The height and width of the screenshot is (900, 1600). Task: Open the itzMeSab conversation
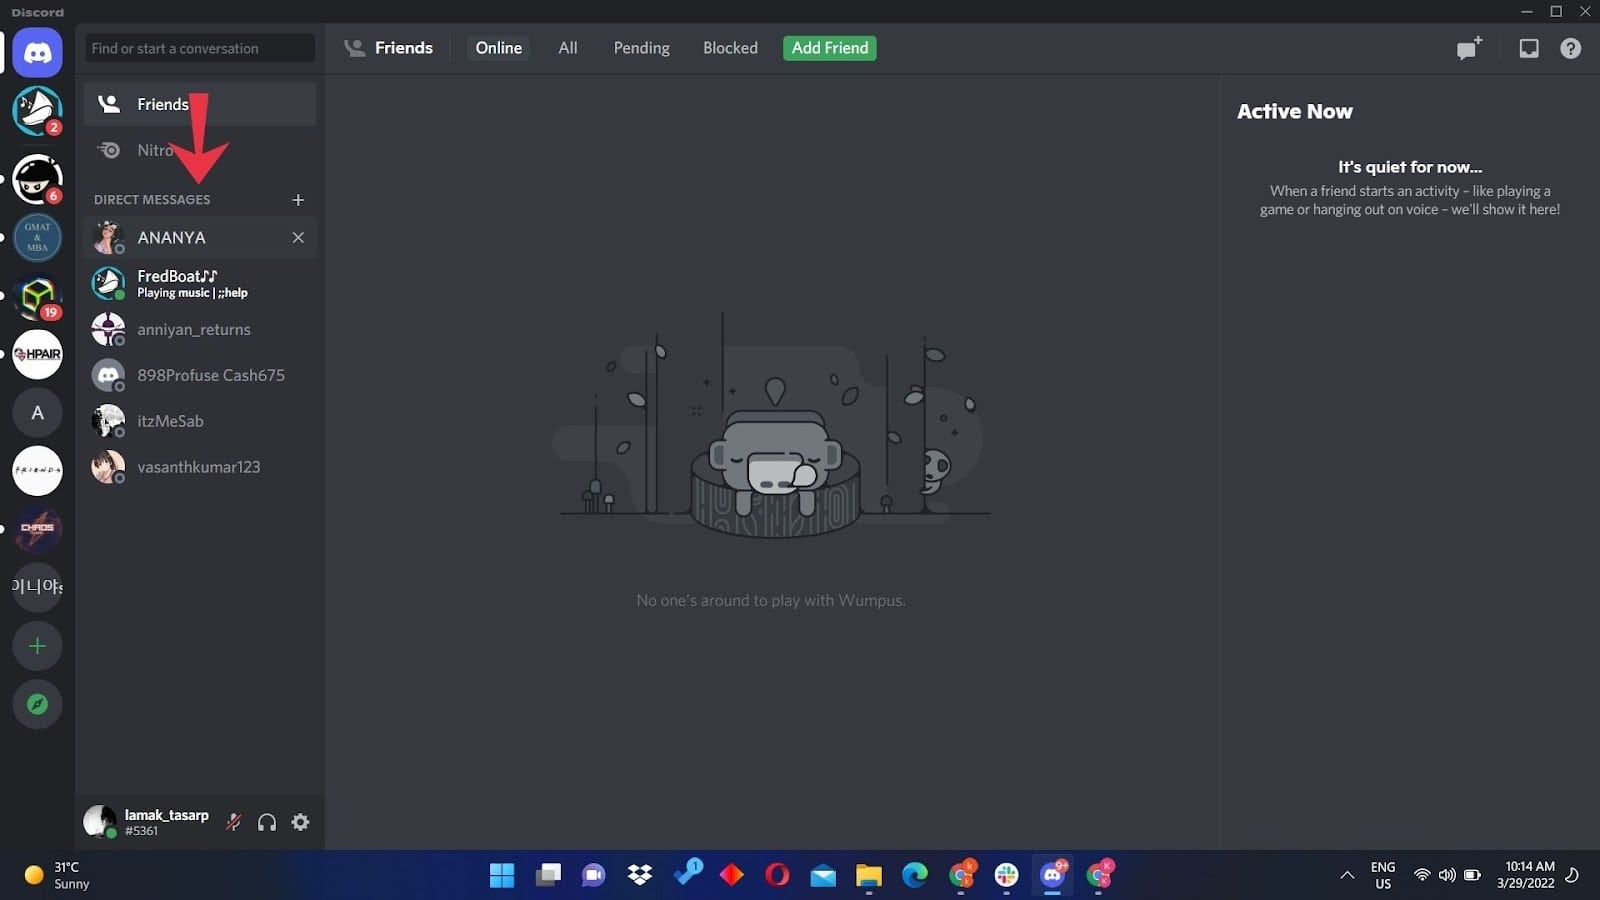click(200, 421)
